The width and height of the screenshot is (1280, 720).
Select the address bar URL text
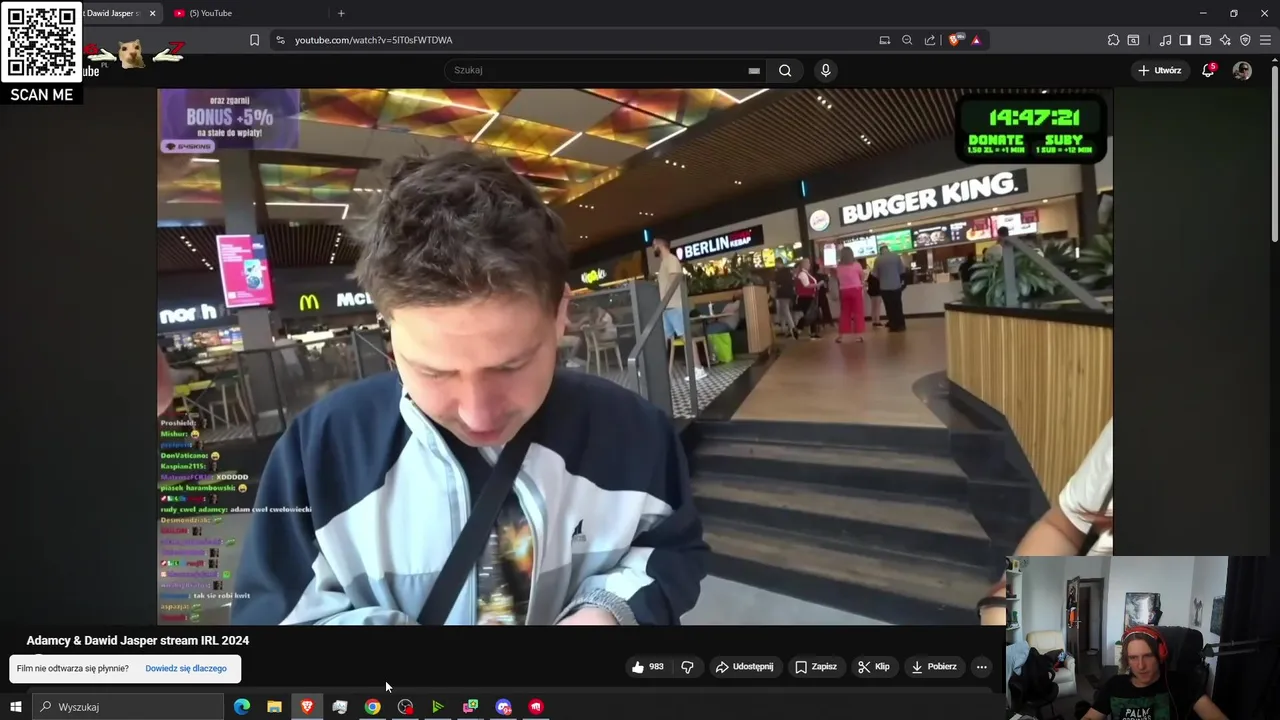(x=373, y=40)
